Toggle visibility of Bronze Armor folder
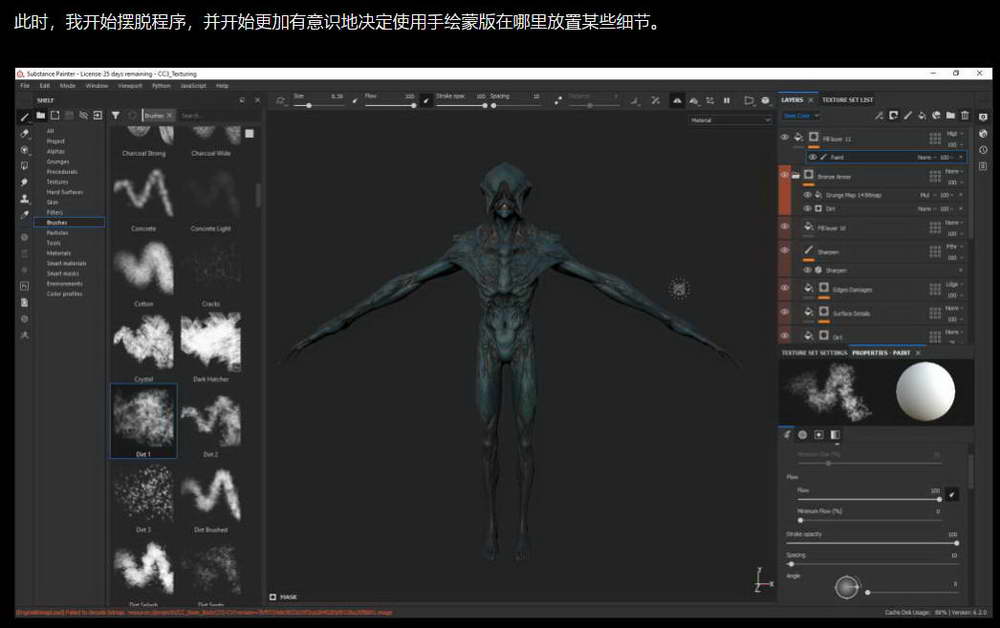1000x628 pixels. (x=784, y=175)
